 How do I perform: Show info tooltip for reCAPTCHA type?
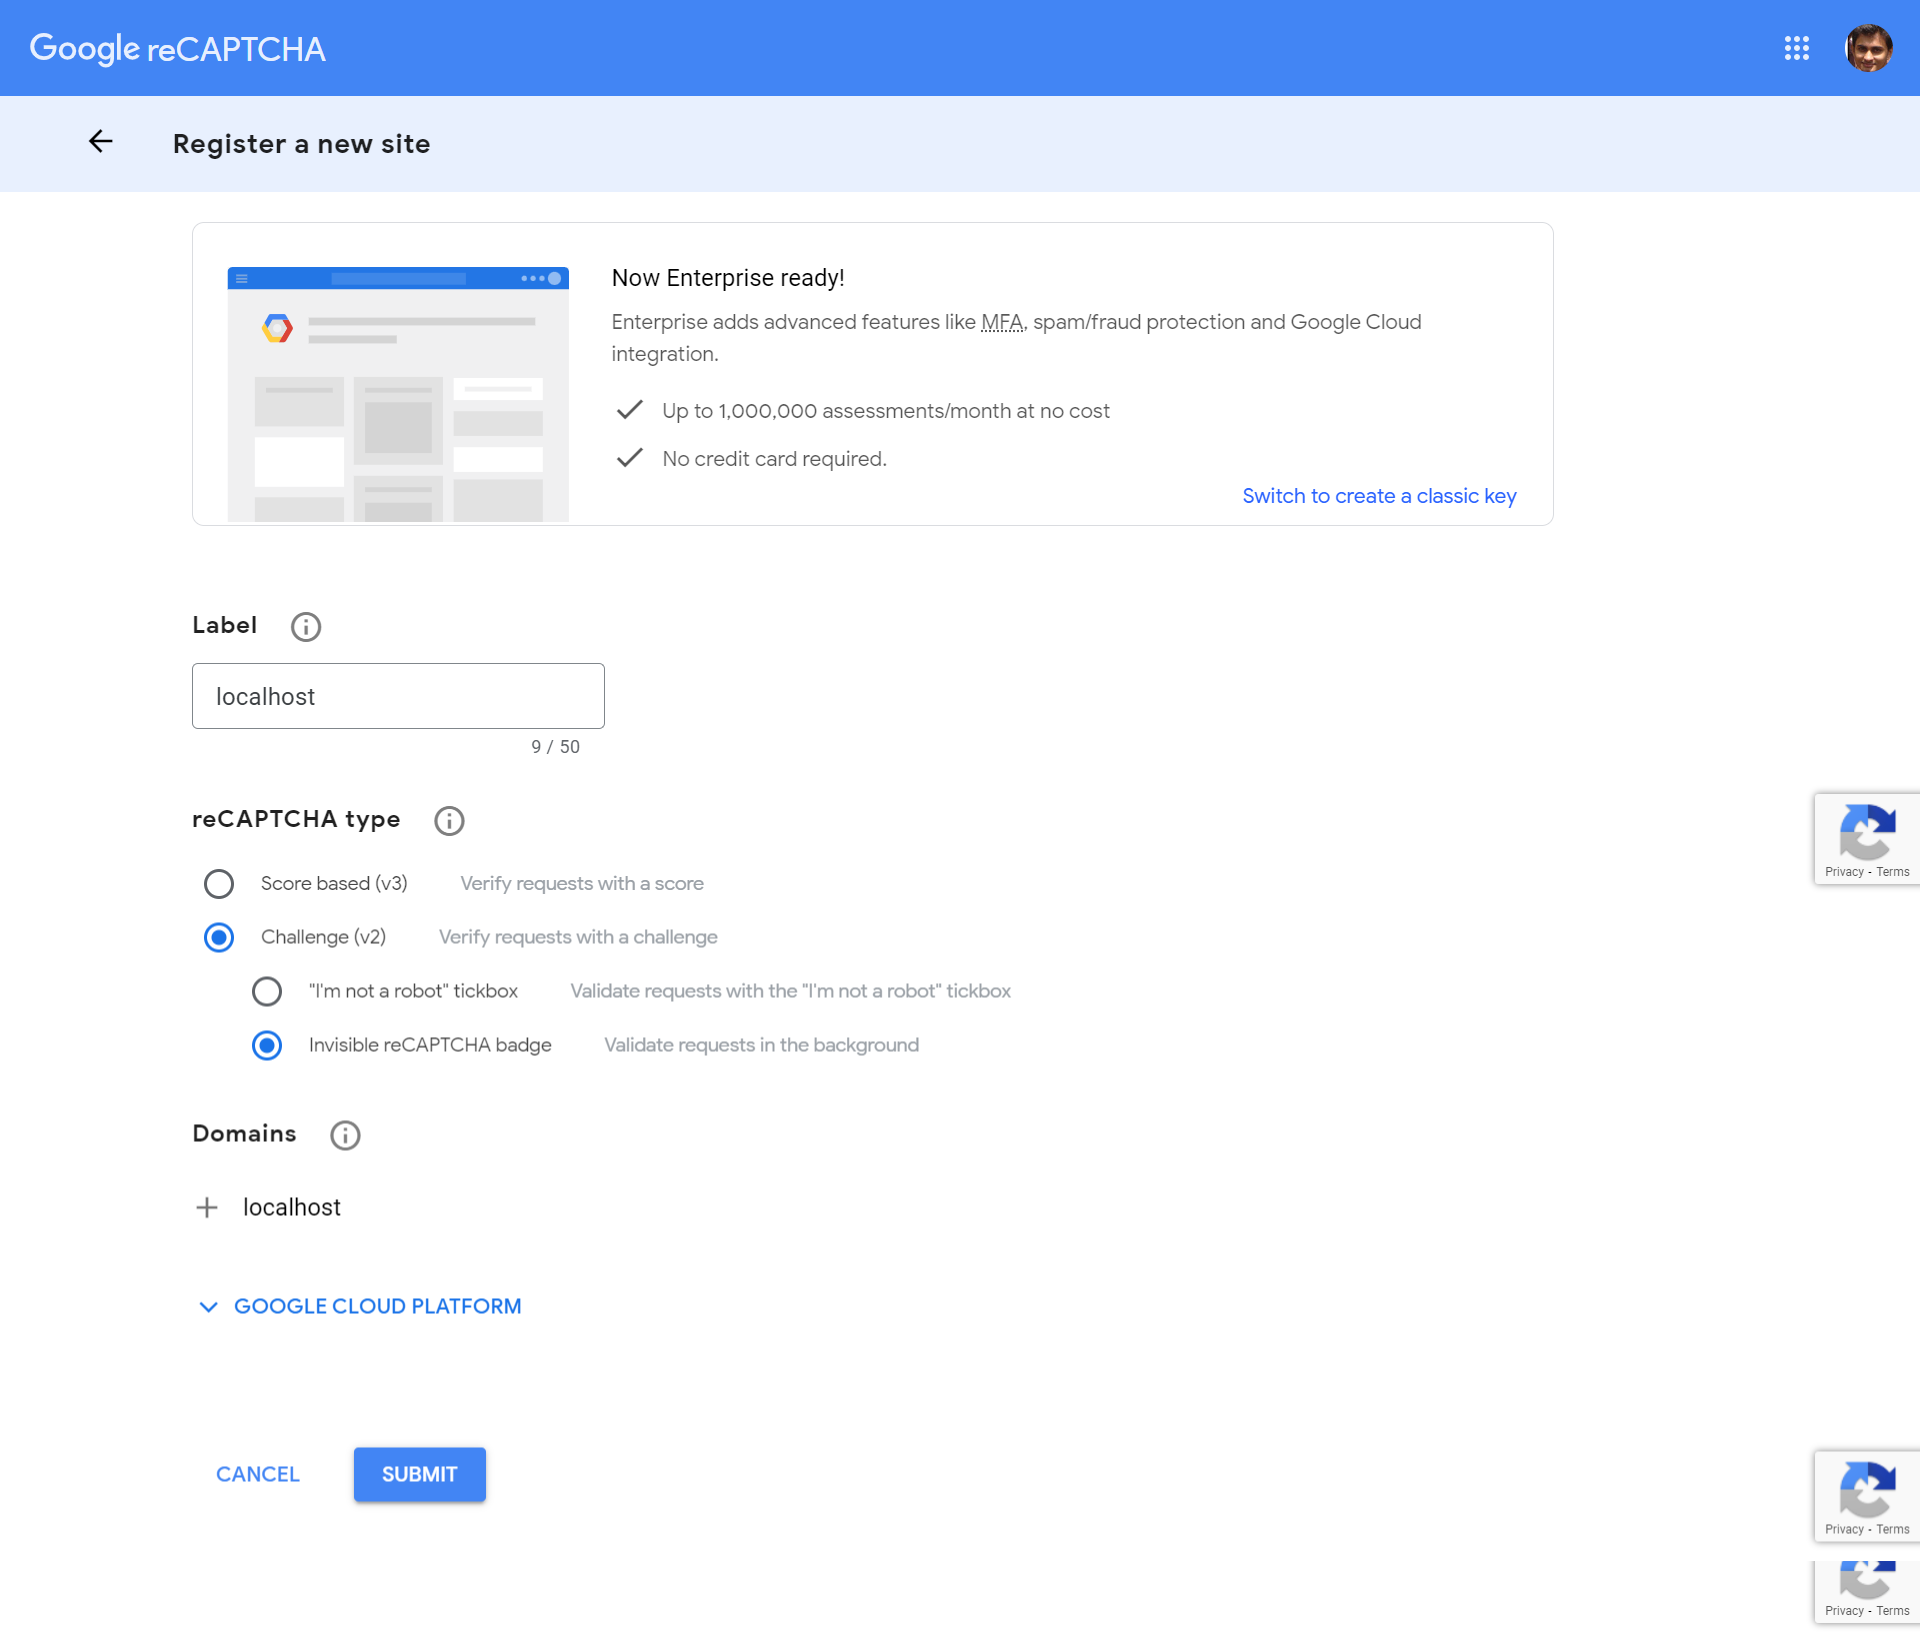(x=449, y=821)
